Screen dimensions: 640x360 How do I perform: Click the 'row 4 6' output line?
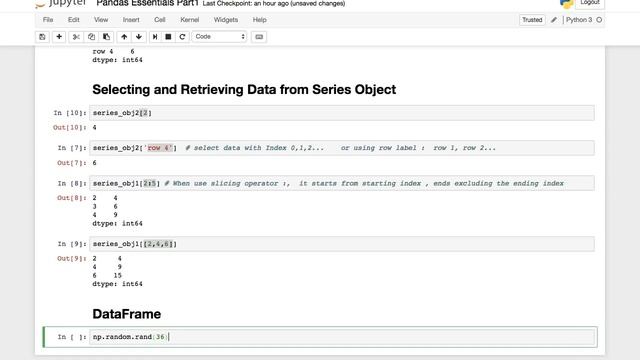(113, 51)
